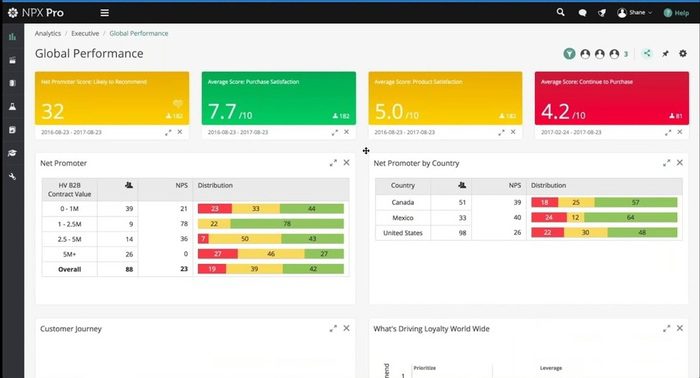
Task: Open the Help link
Action: [676, 13]
